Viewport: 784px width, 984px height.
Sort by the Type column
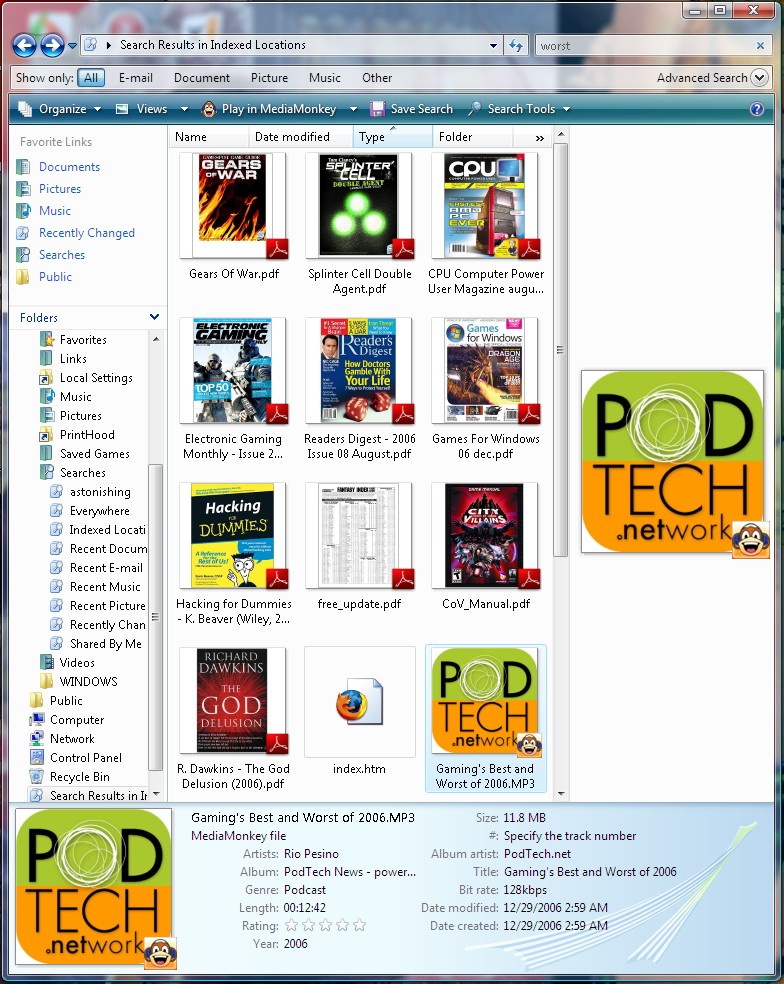[x=393, y=137]
